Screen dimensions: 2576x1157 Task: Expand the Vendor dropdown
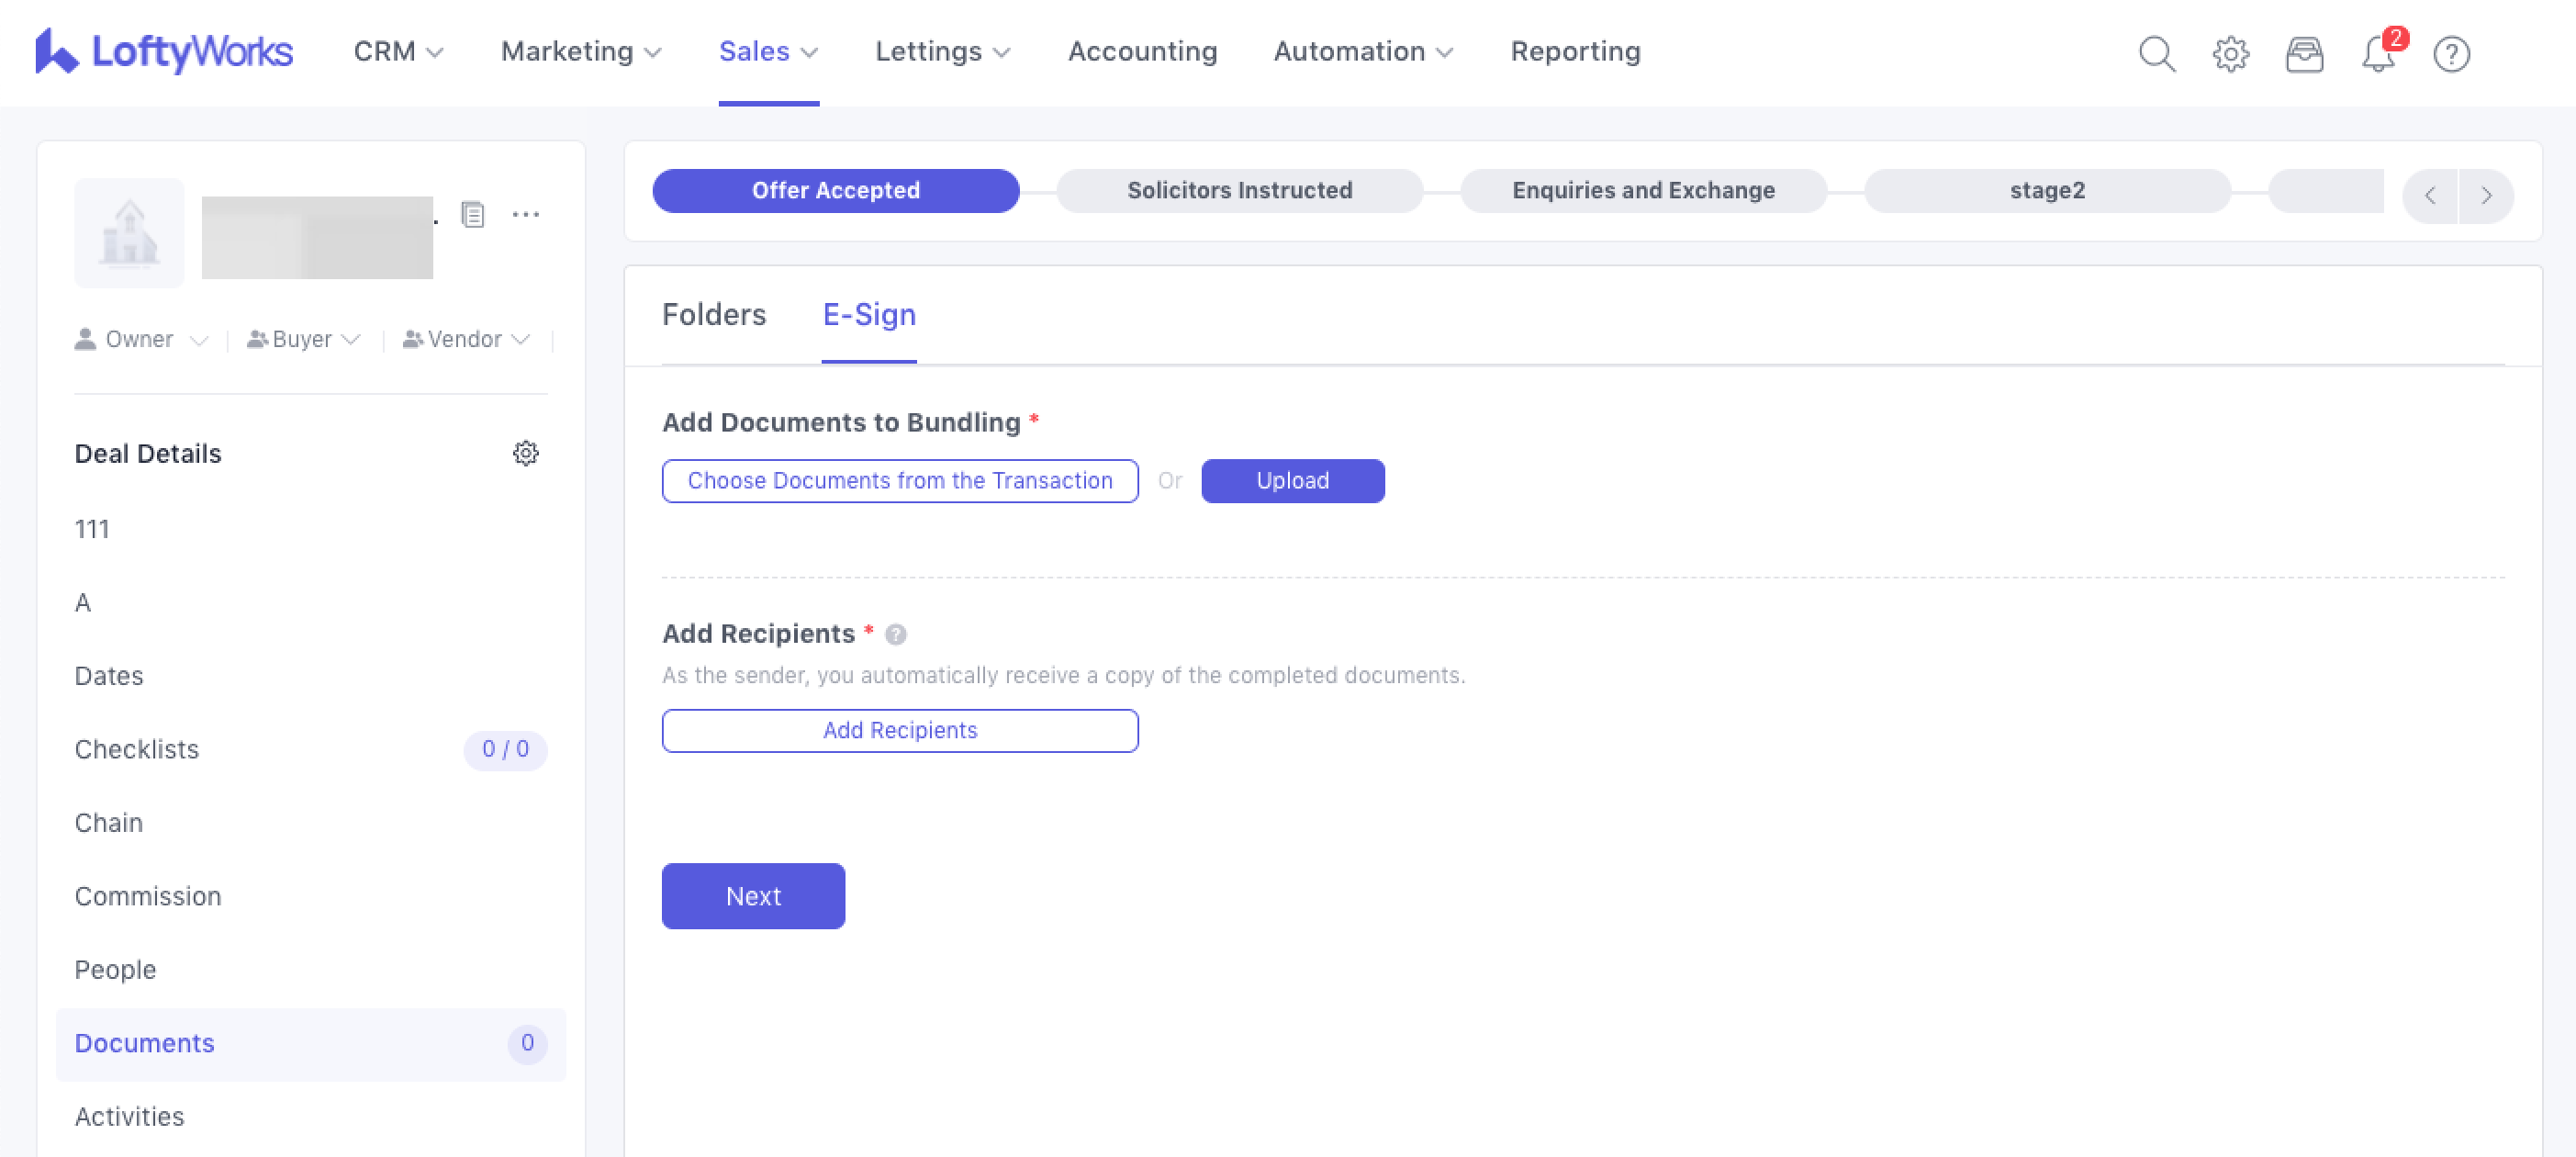pos(466,340)
